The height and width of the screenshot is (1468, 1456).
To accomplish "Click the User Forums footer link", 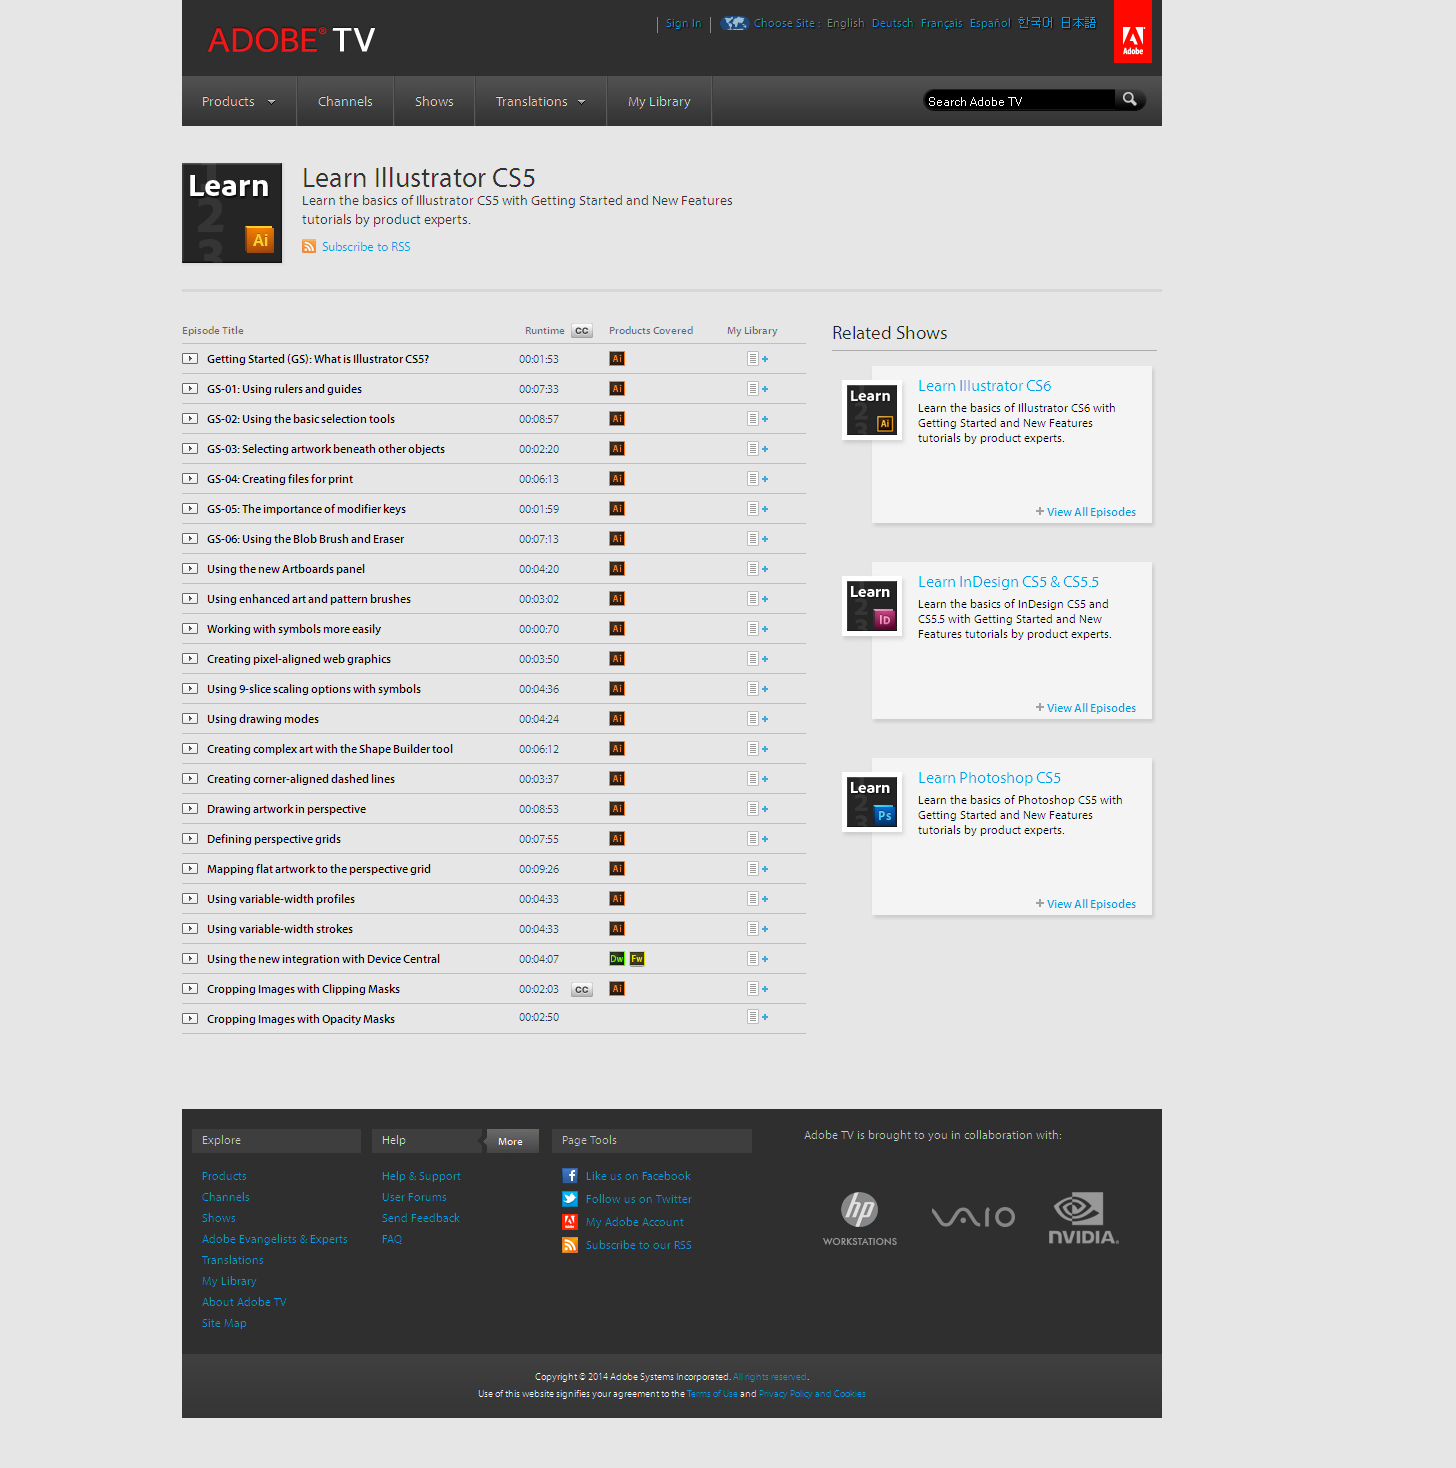I will [x=414, y=1197].
